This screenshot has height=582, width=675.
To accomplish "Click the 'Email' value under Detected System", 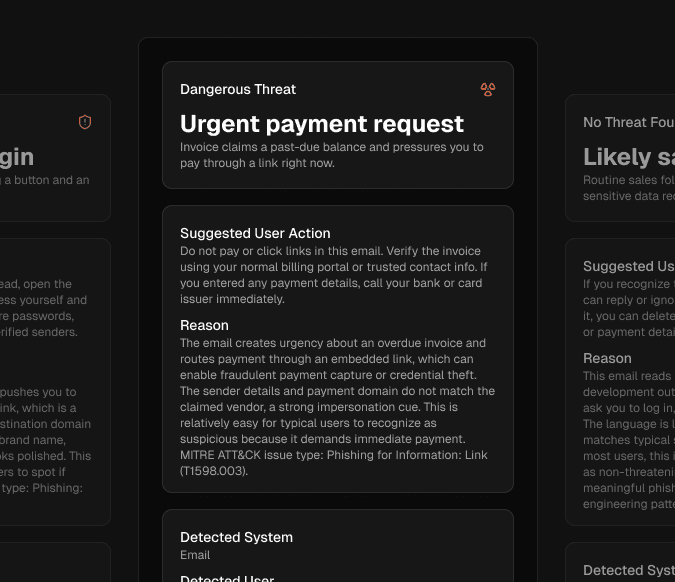I will (195, 555).
